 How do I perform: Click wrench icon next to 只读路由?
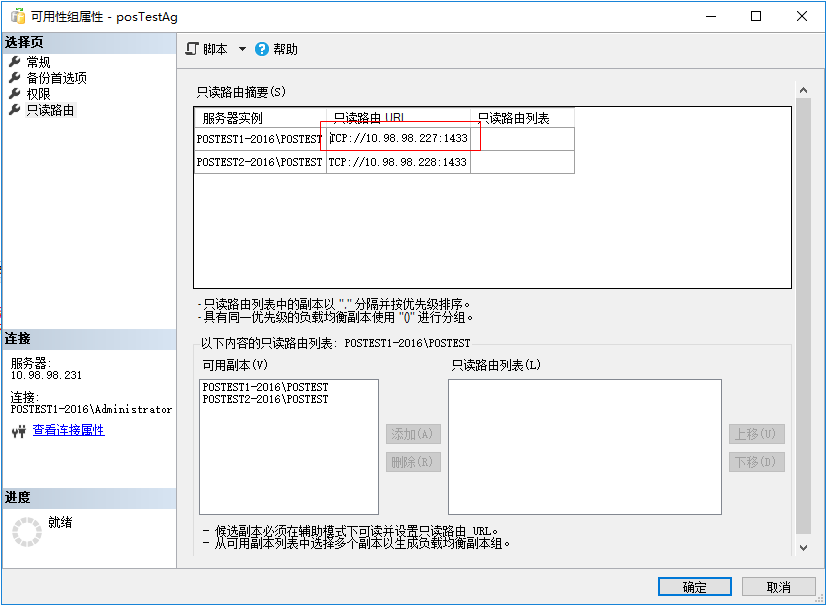(15, 109)
